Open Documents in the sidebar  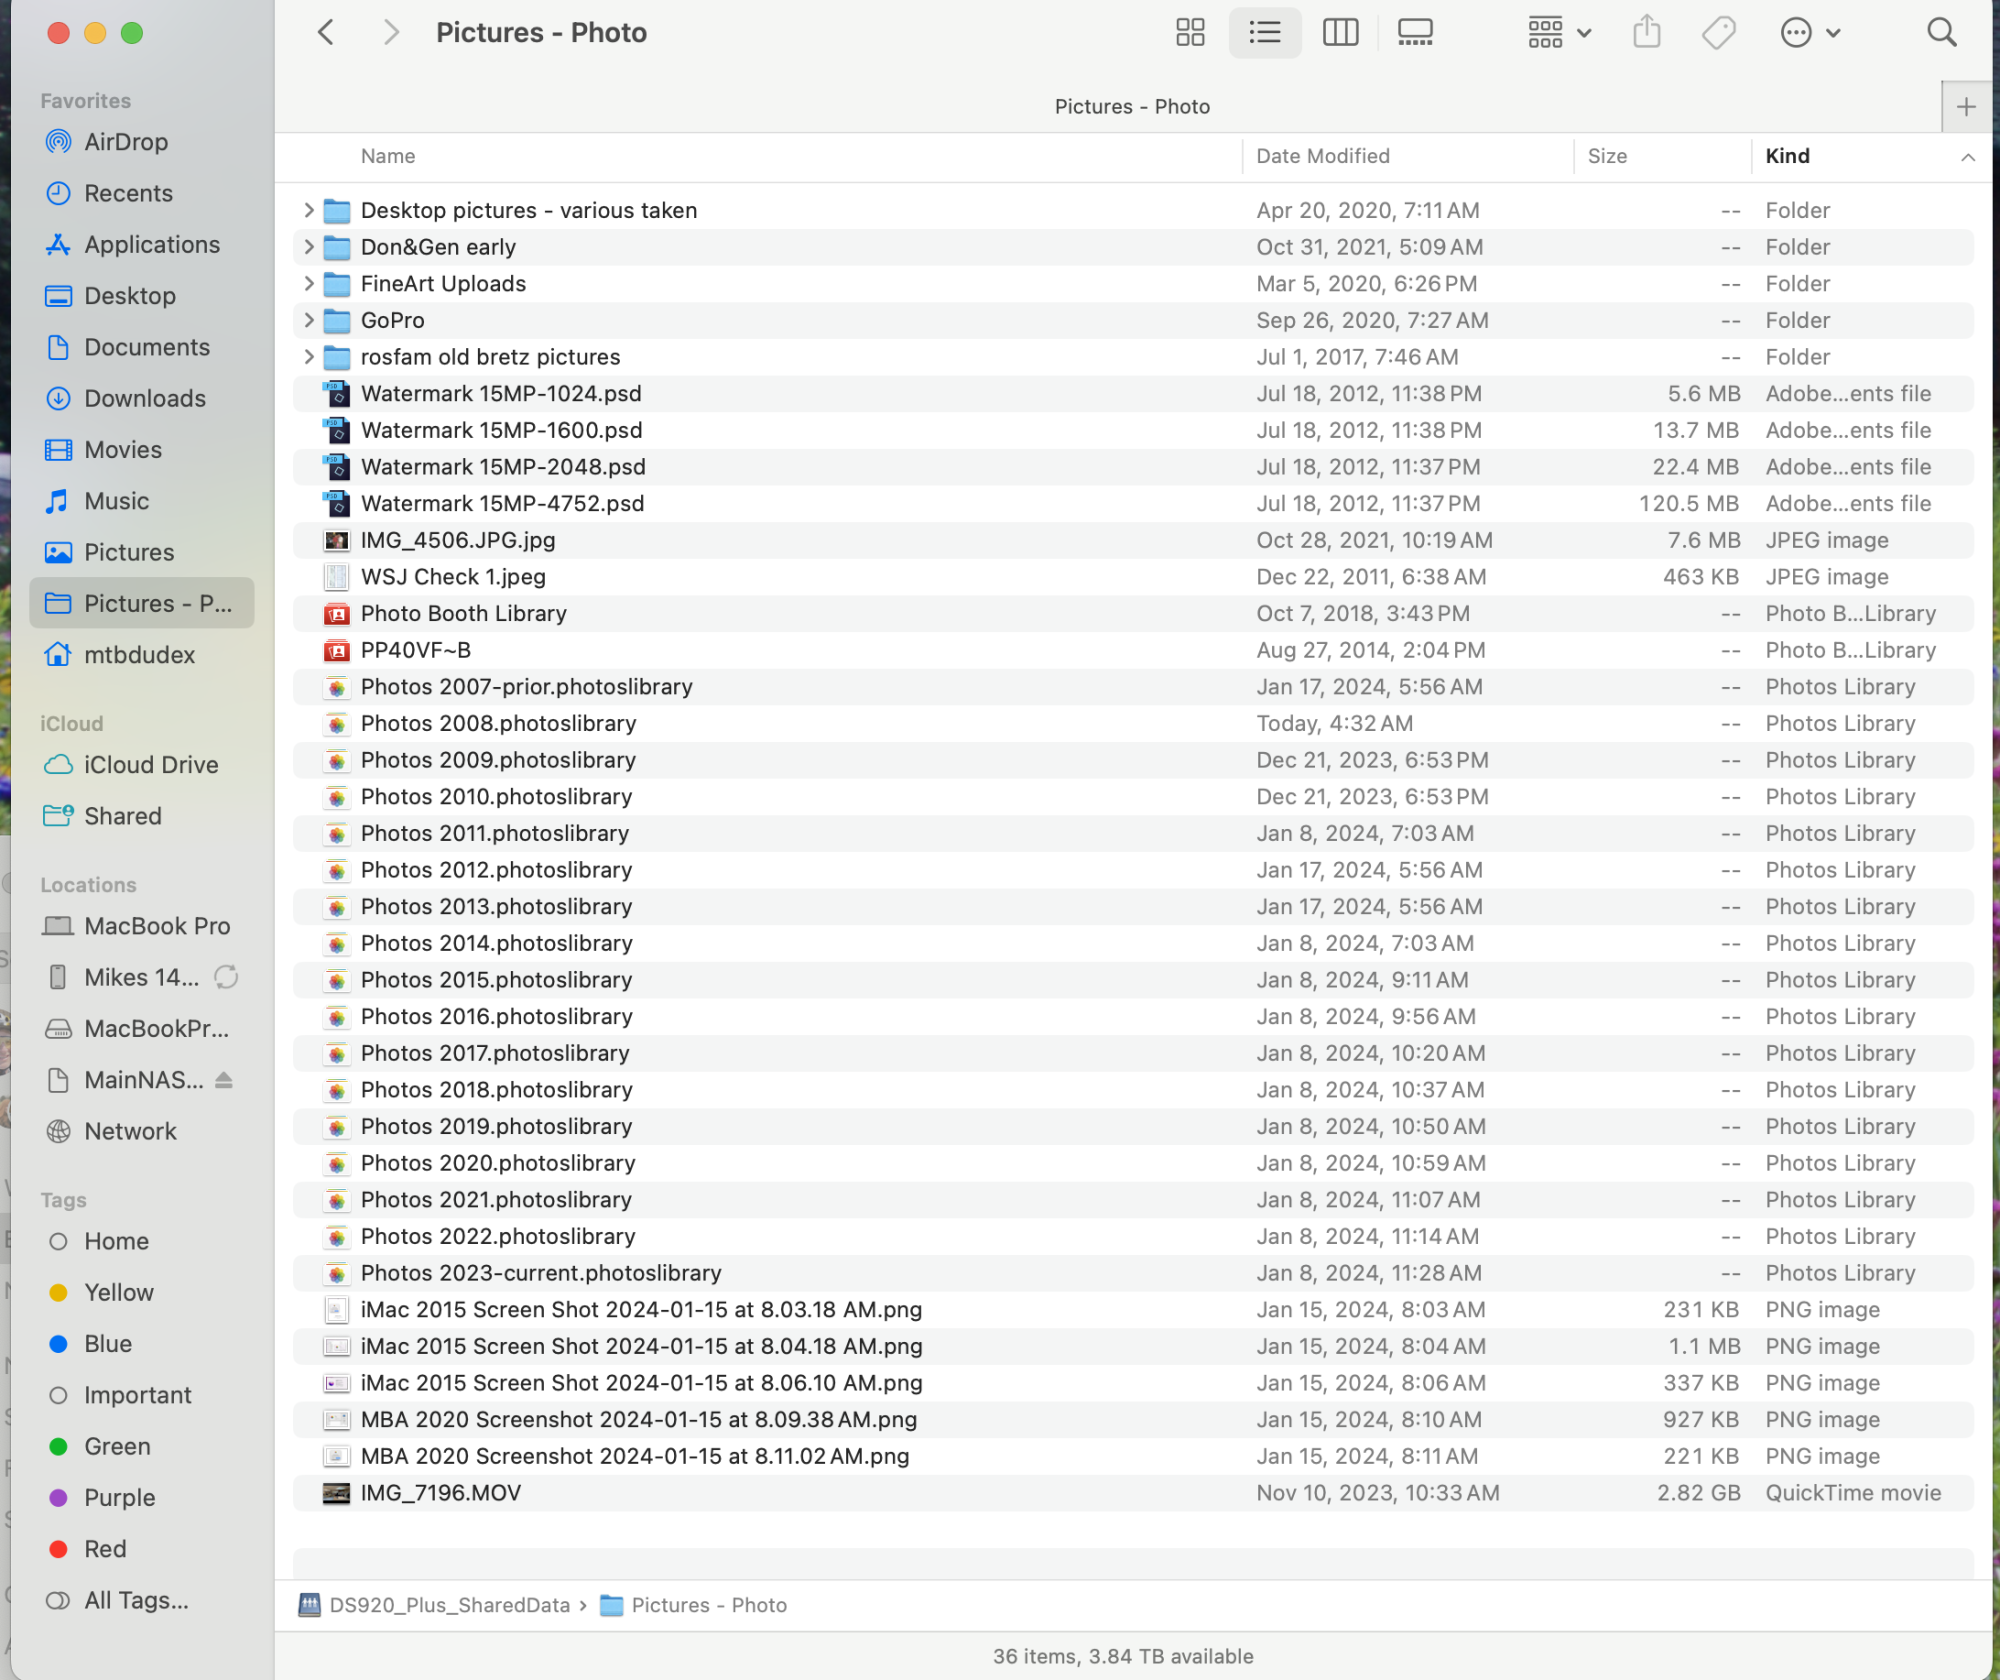147,347
